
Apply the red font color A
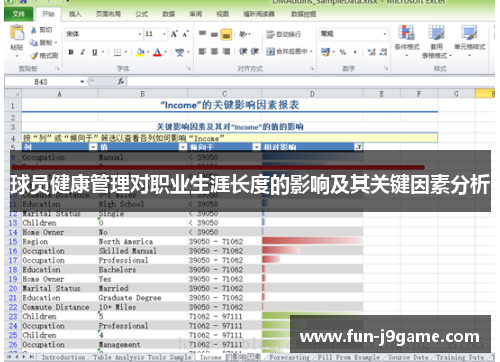tap(157, 52)
